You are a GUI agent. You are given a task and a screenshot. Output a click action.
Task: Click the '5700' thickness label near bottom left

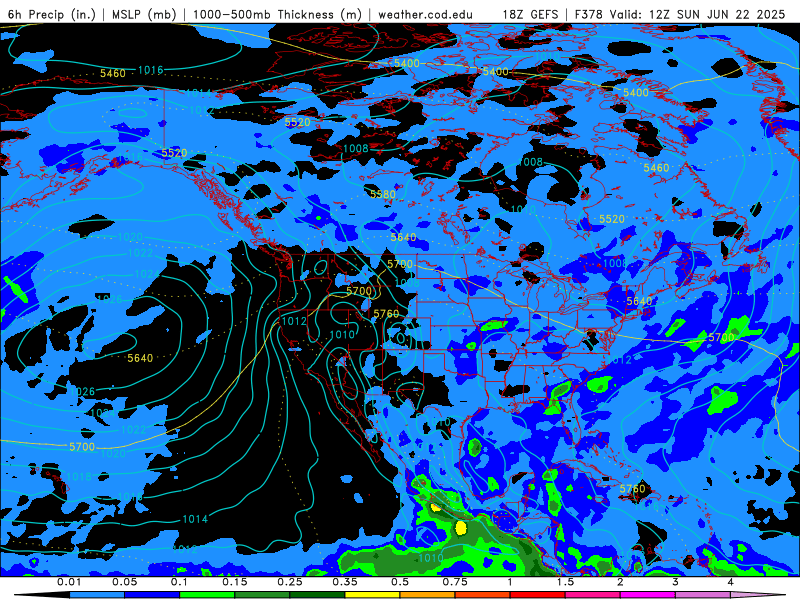click(x=82, y=447)
